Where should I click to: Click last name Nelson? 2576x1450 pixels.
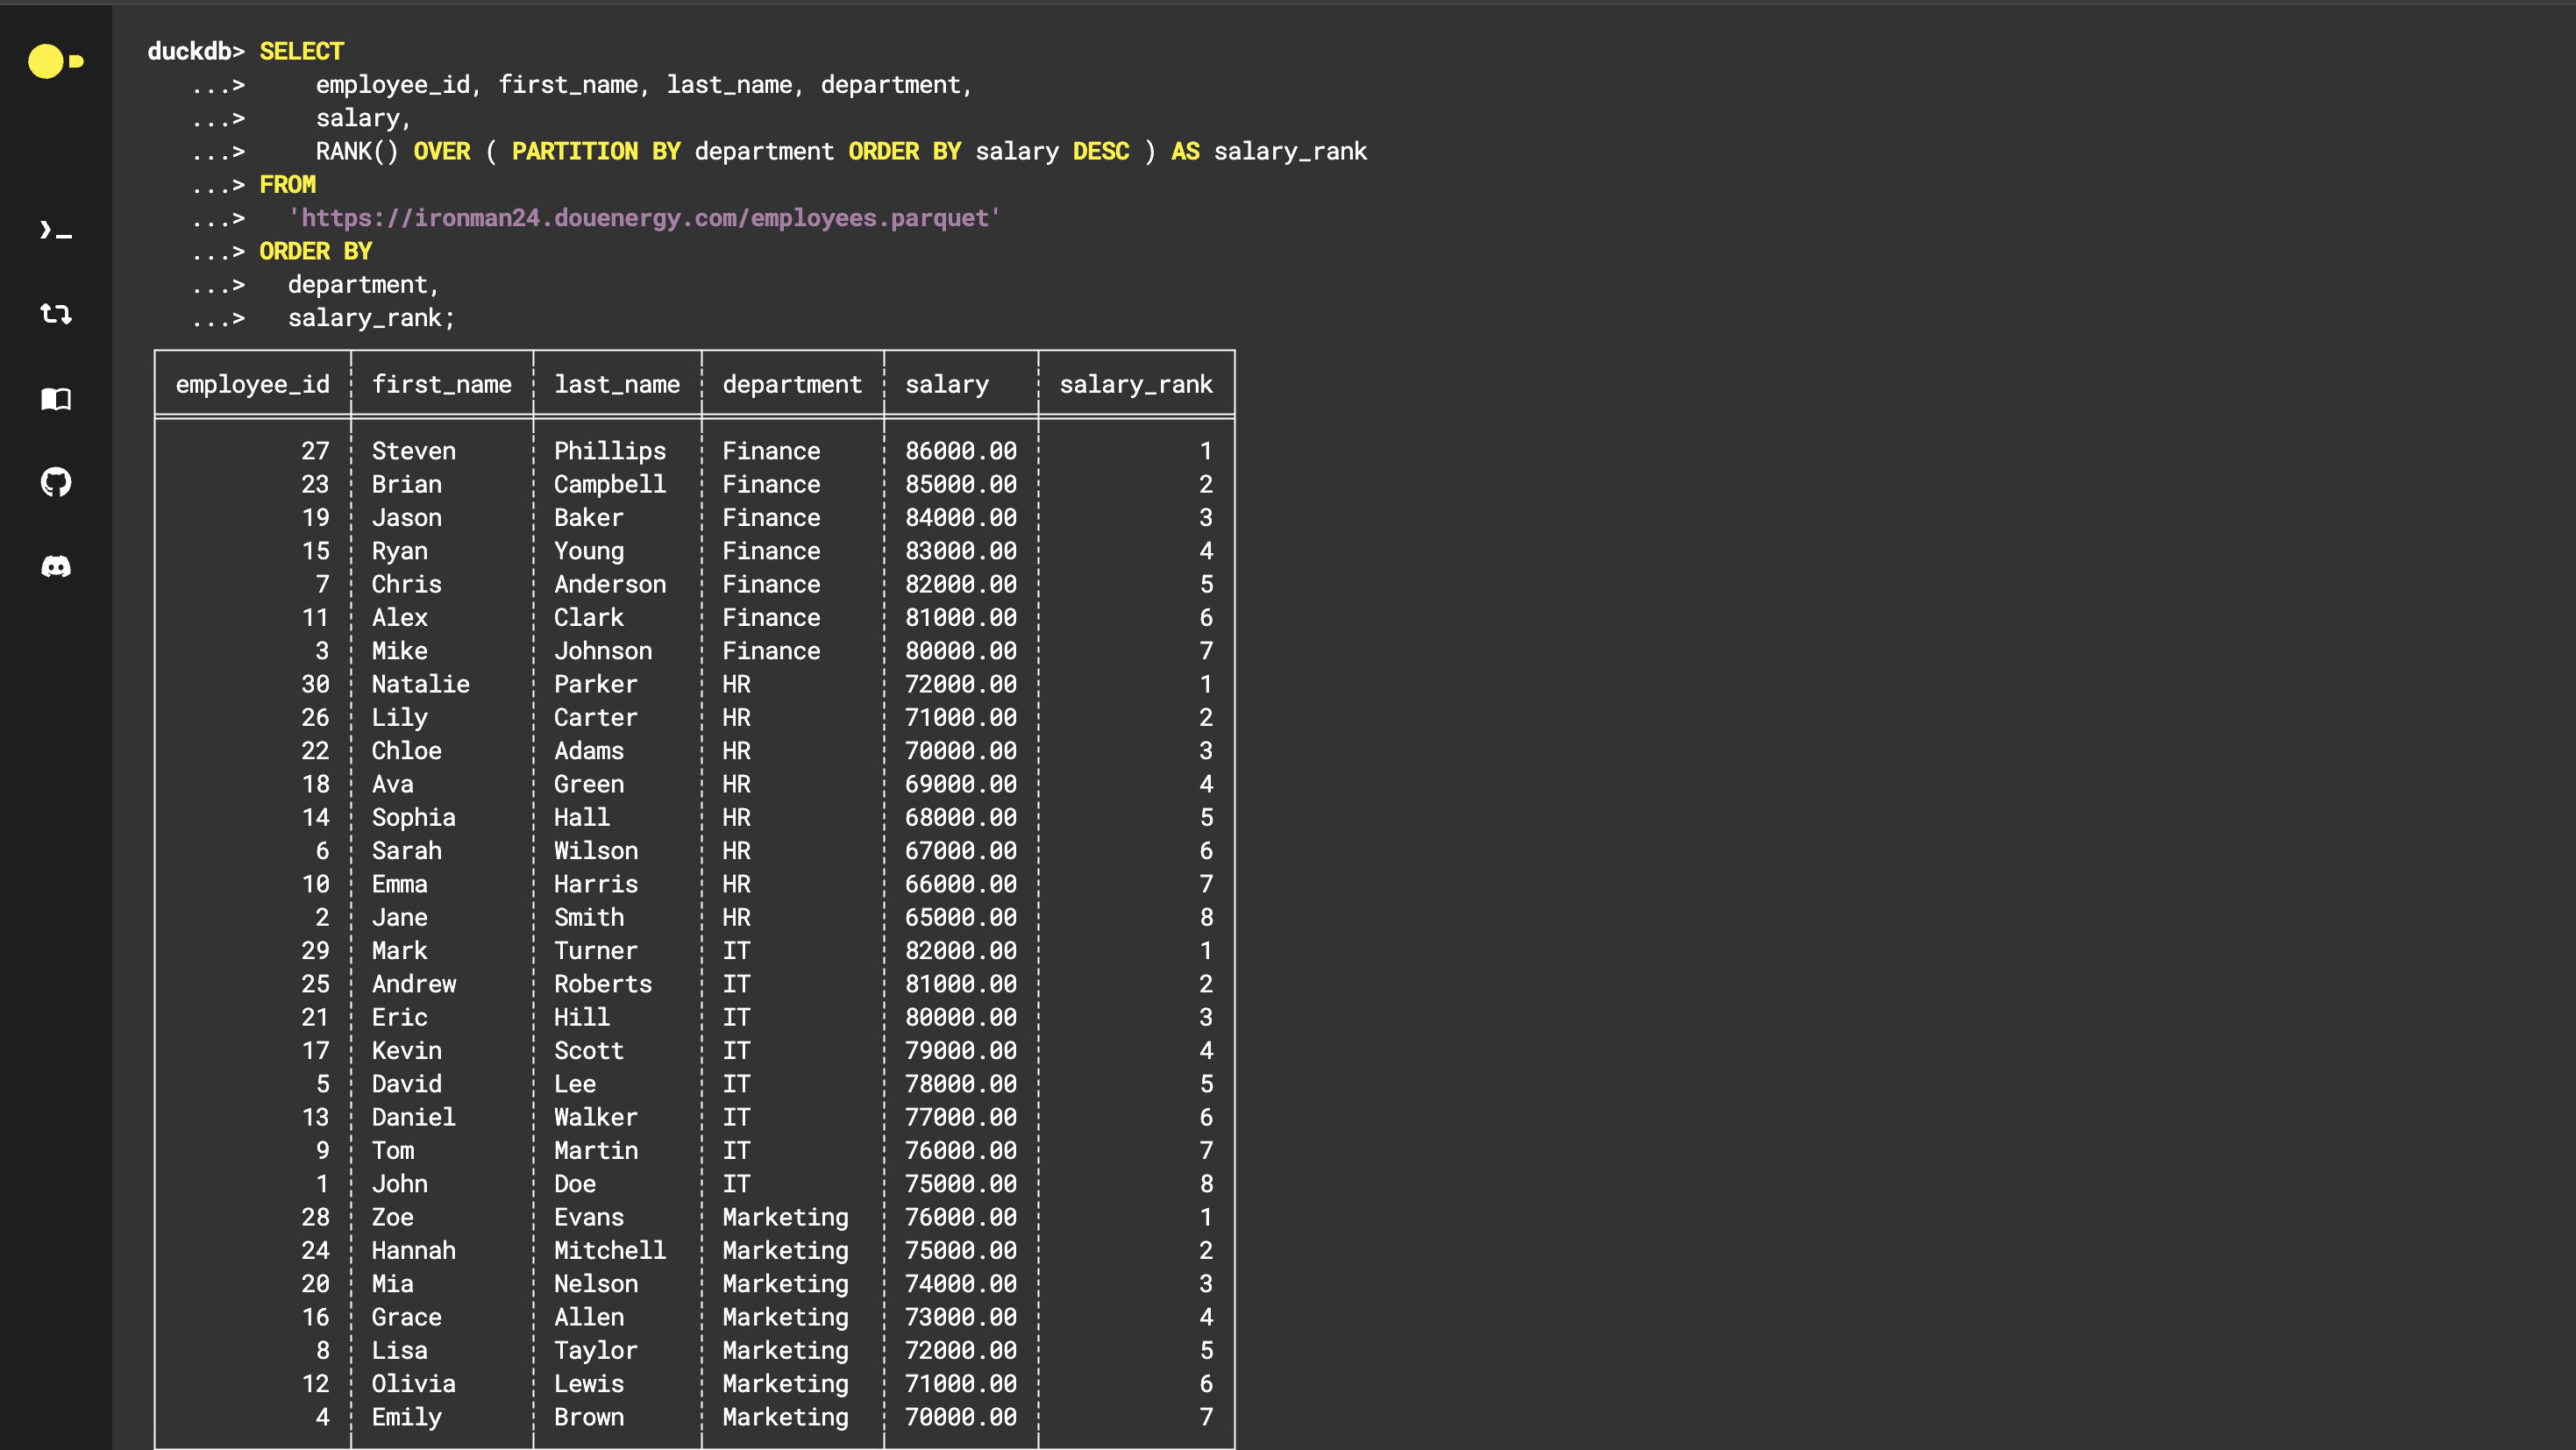tap(596, 1284)
